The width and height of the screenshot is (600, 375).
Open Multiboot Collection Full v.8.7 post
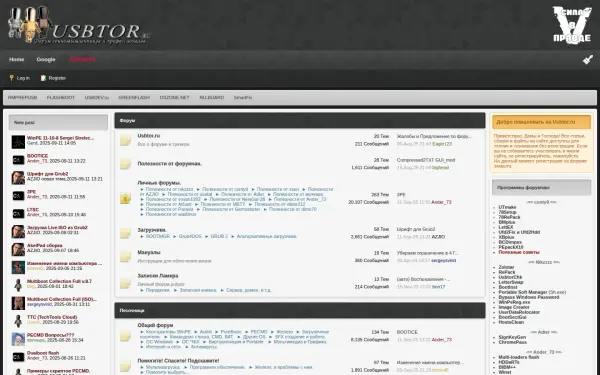click(59, 281)
